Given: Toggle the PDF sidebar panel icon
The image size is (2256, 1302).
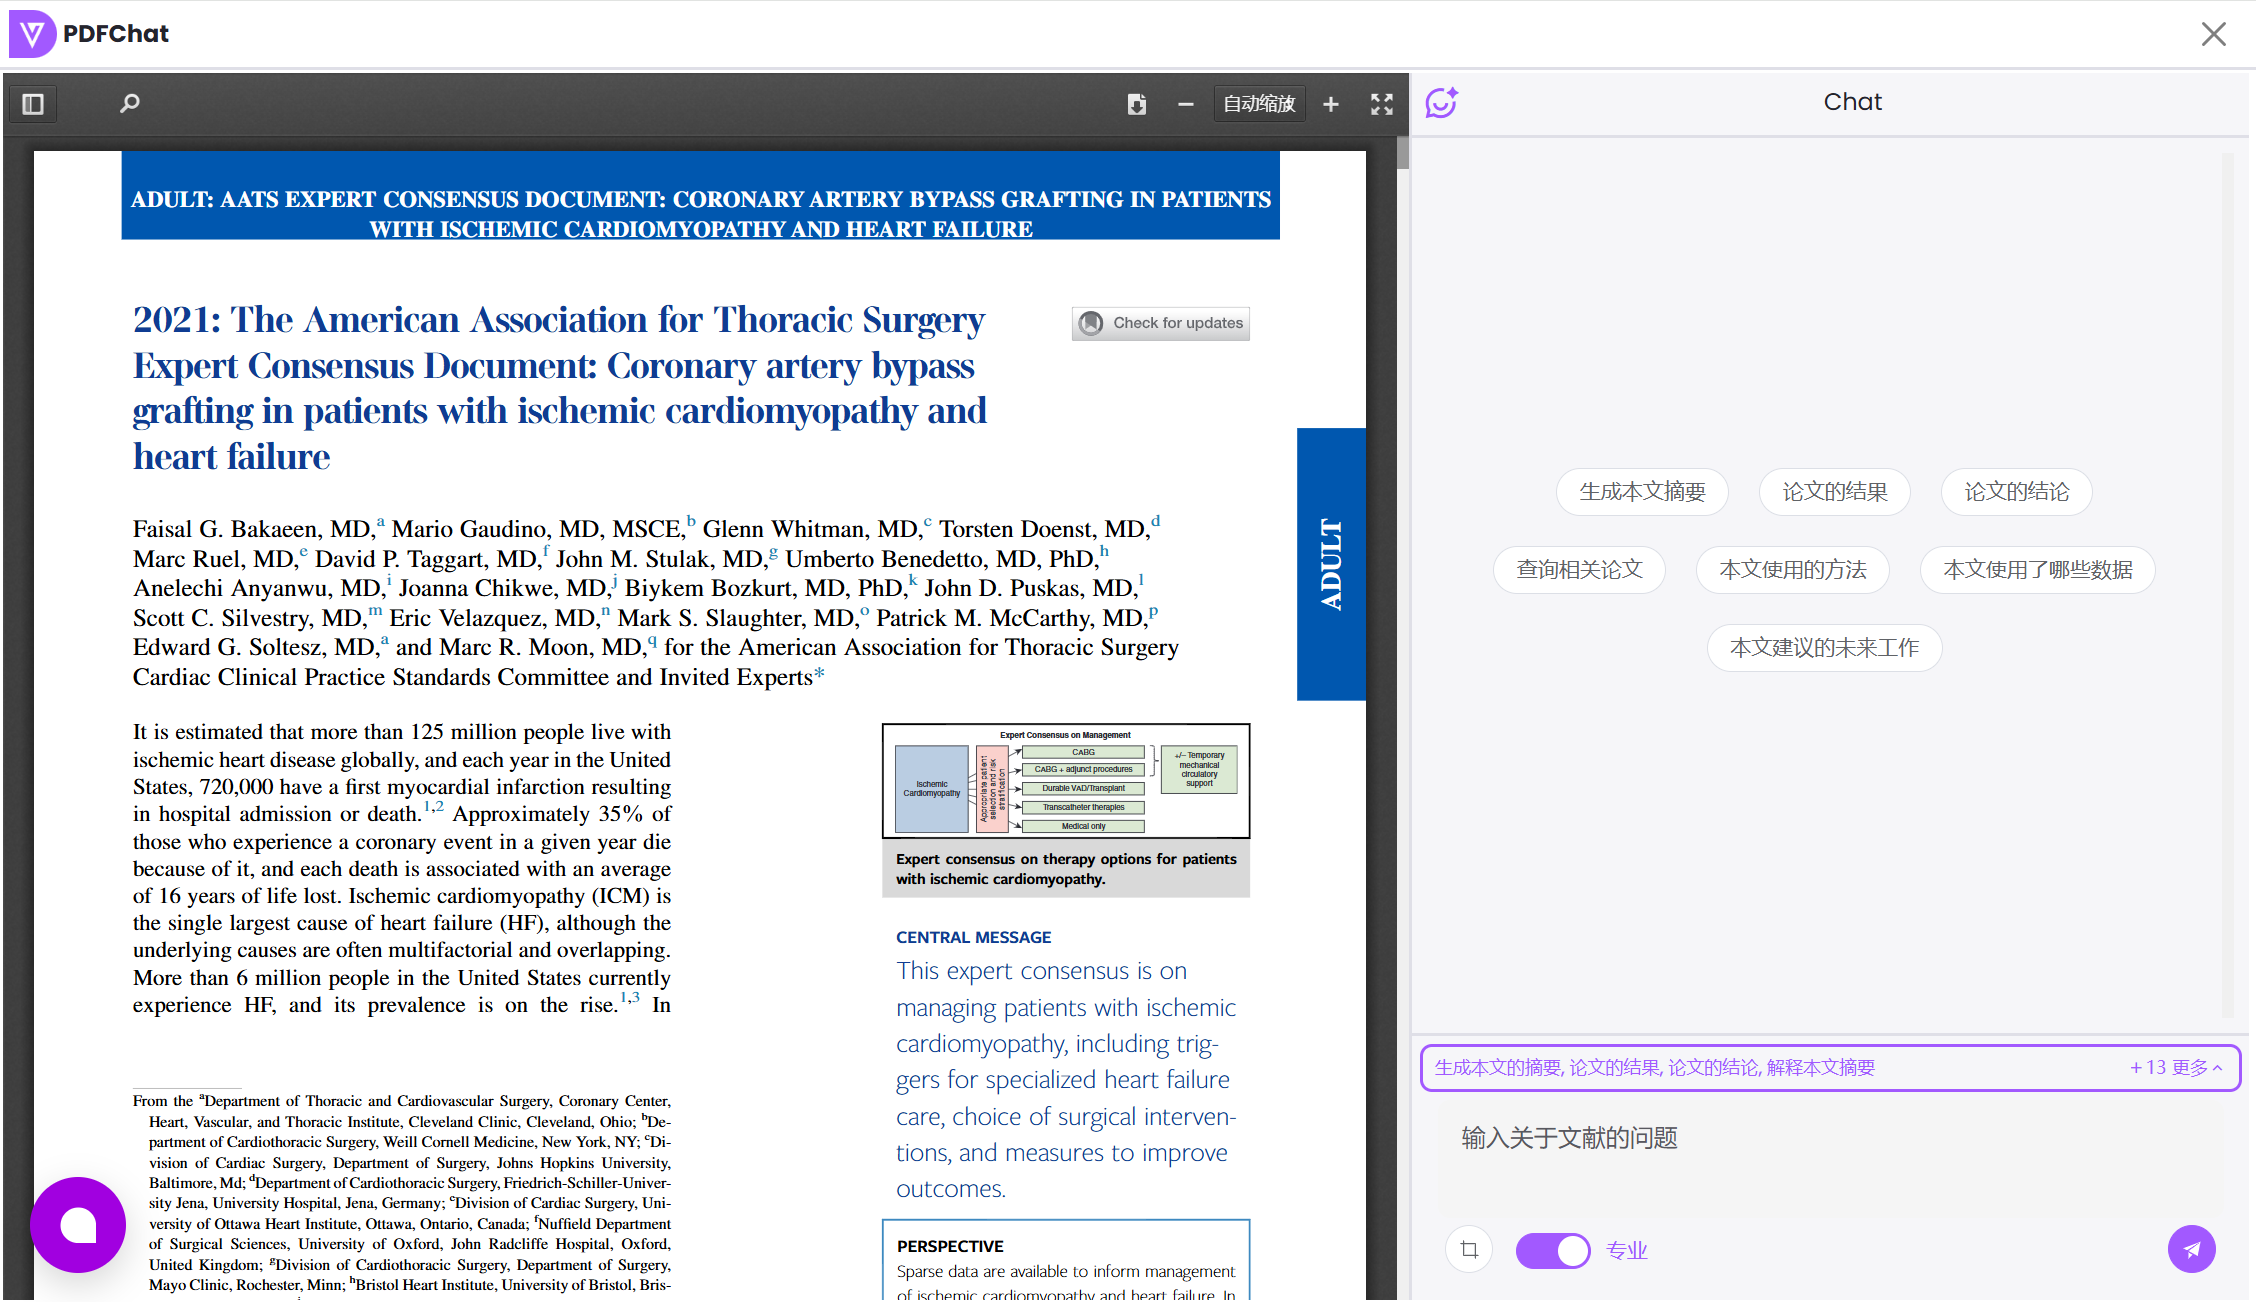Looking at the screenshot, I should [x=33, y=104].
